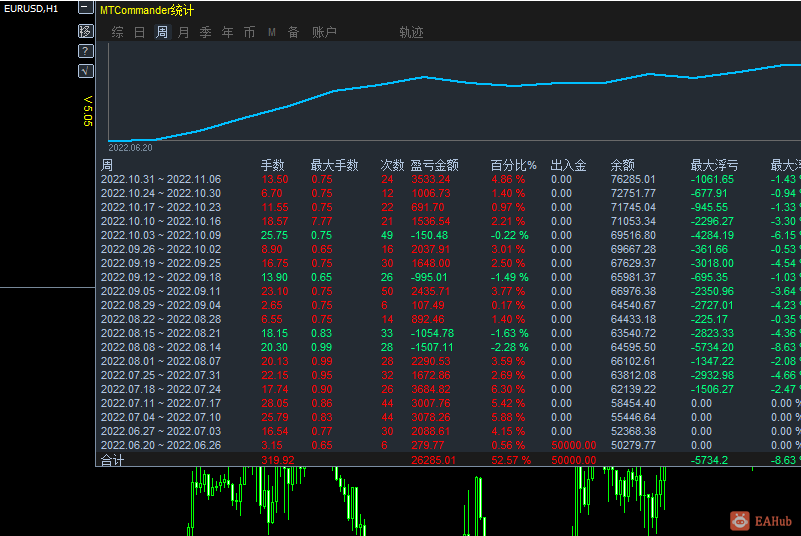Click max lots value 7.77

coord(322,221)
